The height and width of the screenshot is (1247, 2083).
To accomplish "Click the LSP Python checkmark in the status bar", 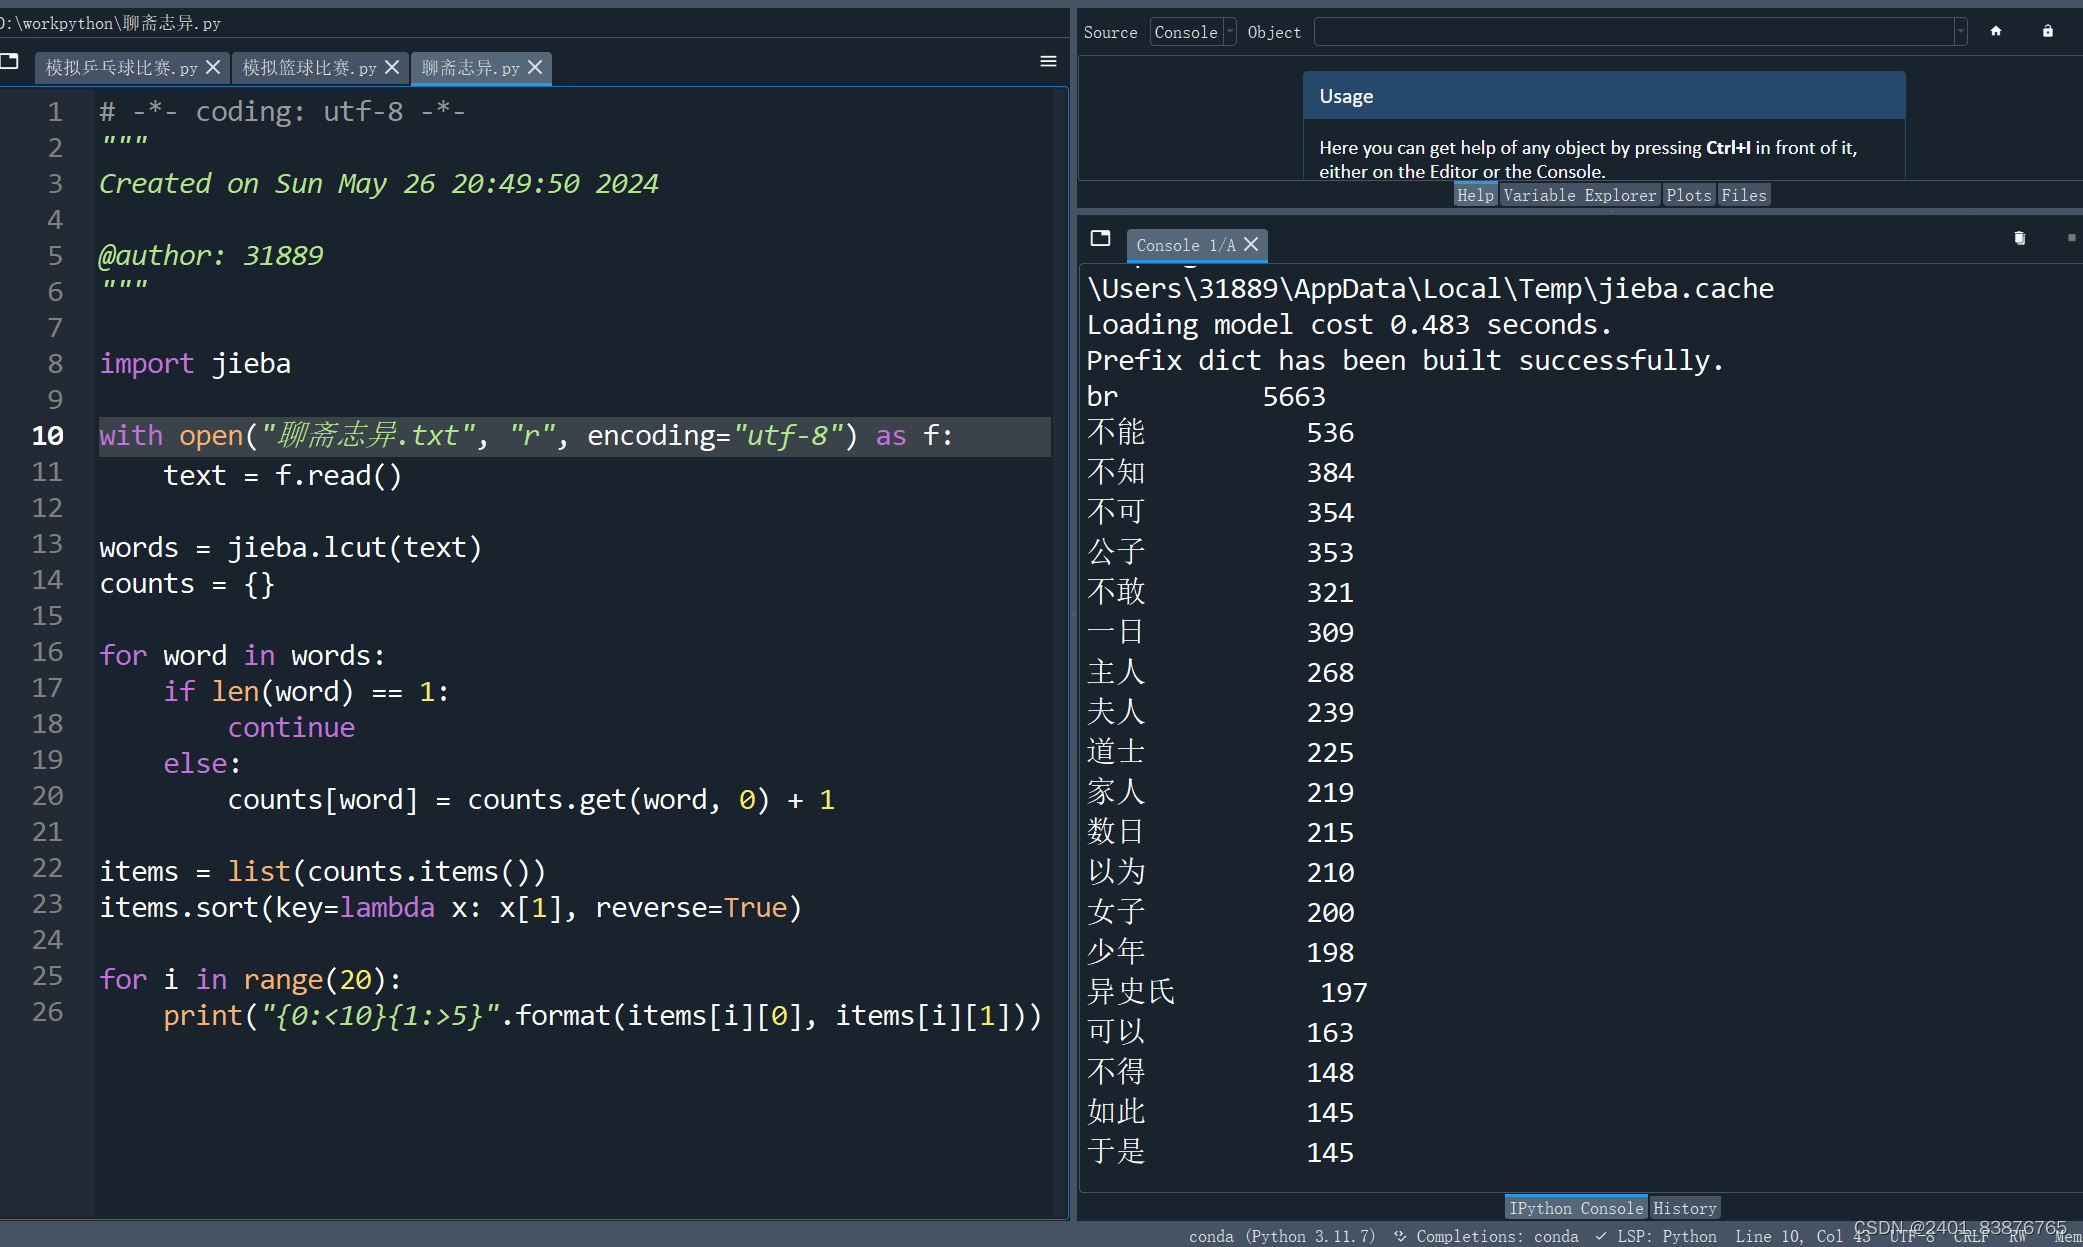I will click(1600, 1236).
